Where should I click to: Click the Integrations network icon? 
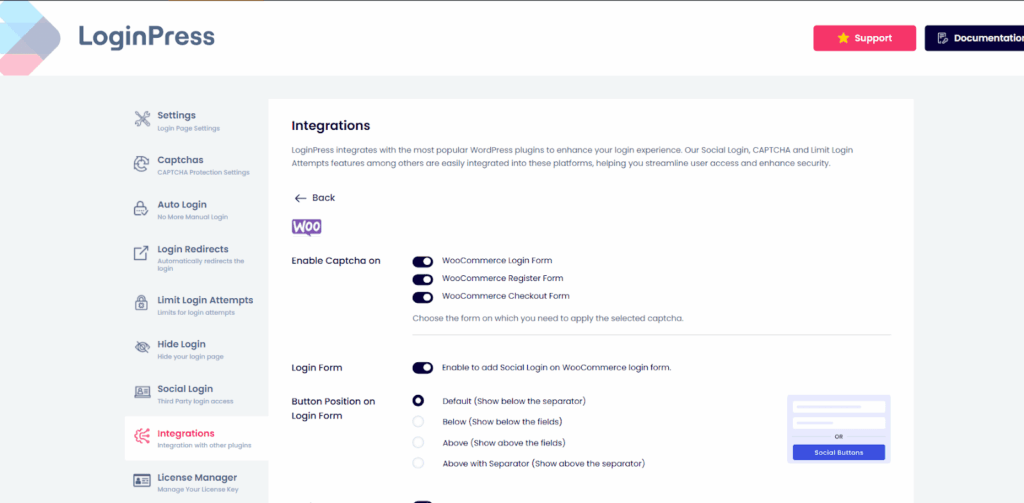(142, 436)
